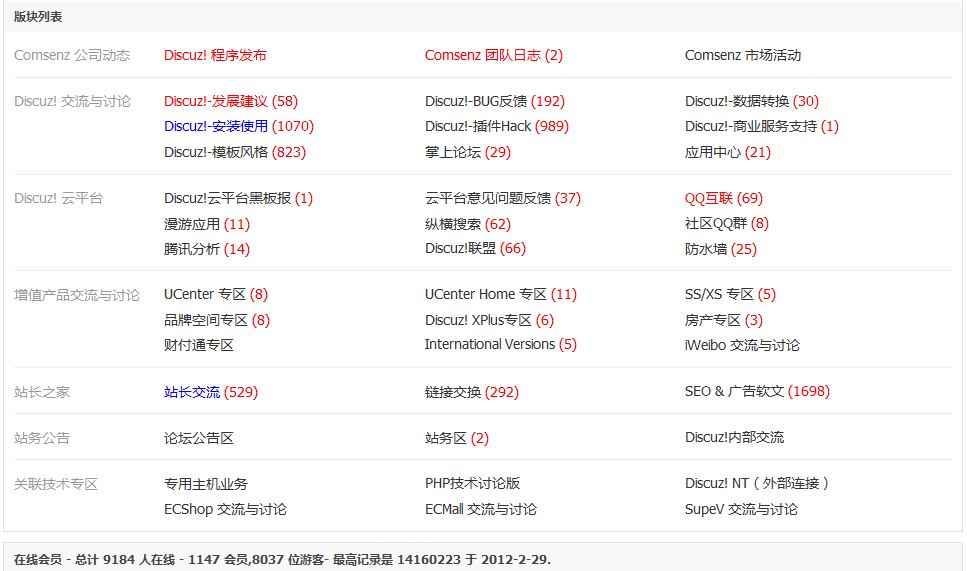967x571 pixels.
Task: Open SupeV 交流与讨论 board
Action: 741,509
